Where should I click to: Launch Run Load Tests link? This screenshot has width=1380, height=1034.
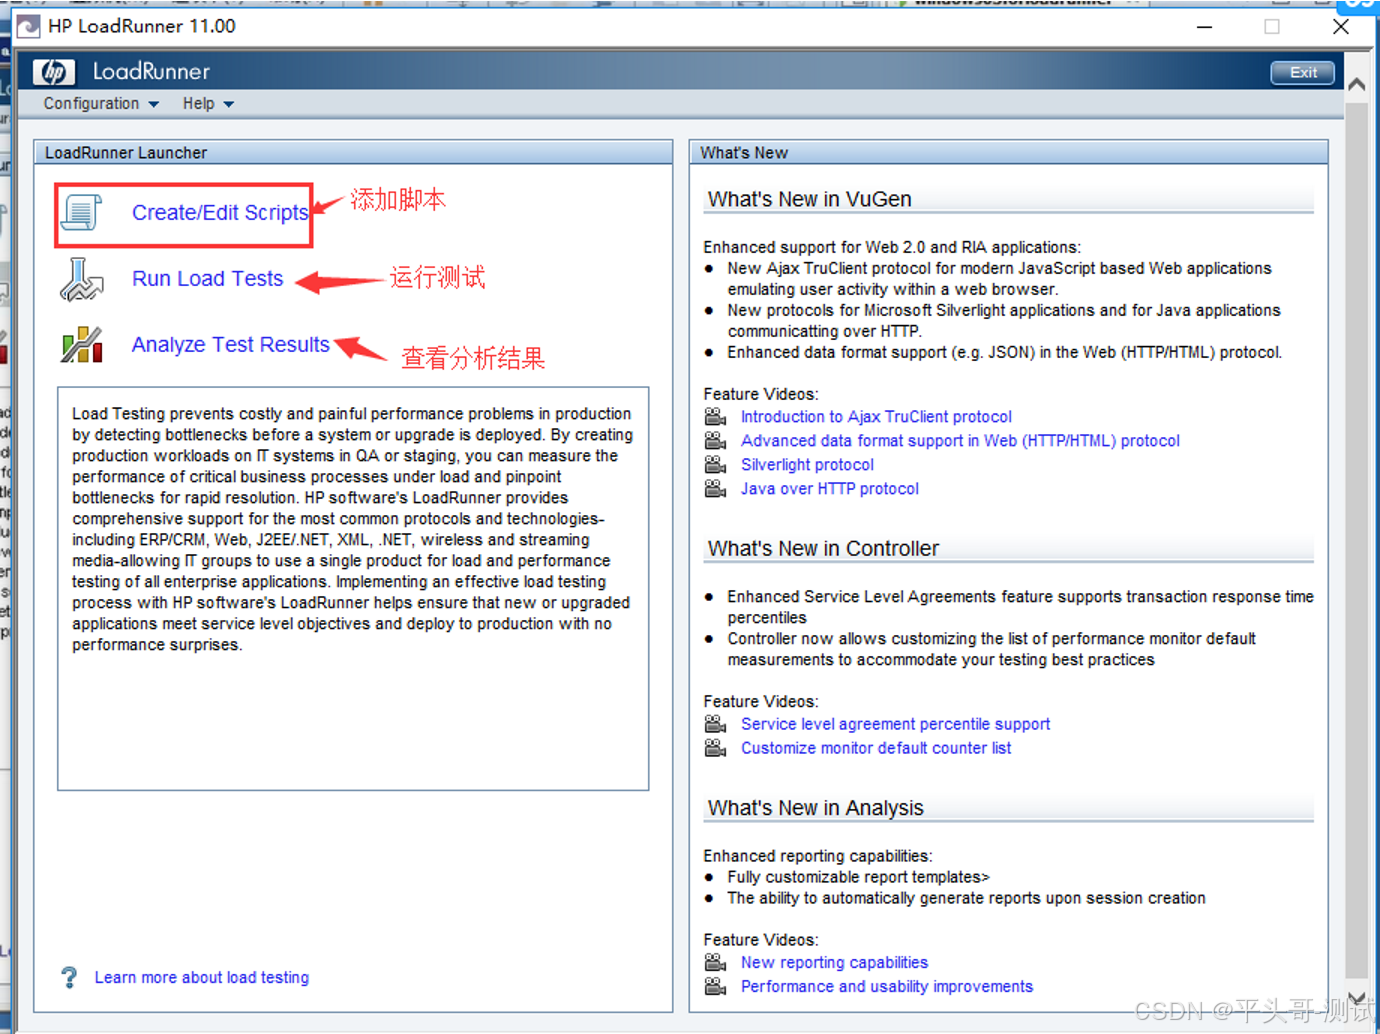point(208,279)
